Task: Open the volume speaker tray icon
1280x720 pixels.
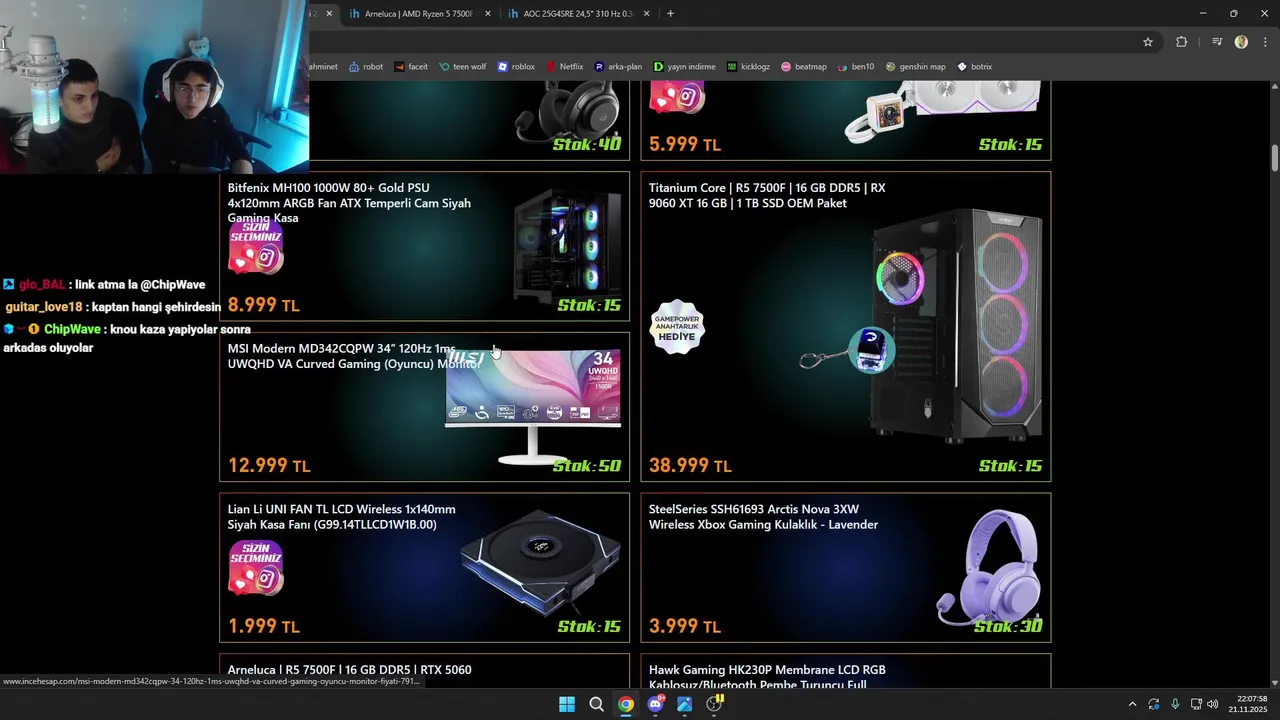Action: click(1213, 704)
